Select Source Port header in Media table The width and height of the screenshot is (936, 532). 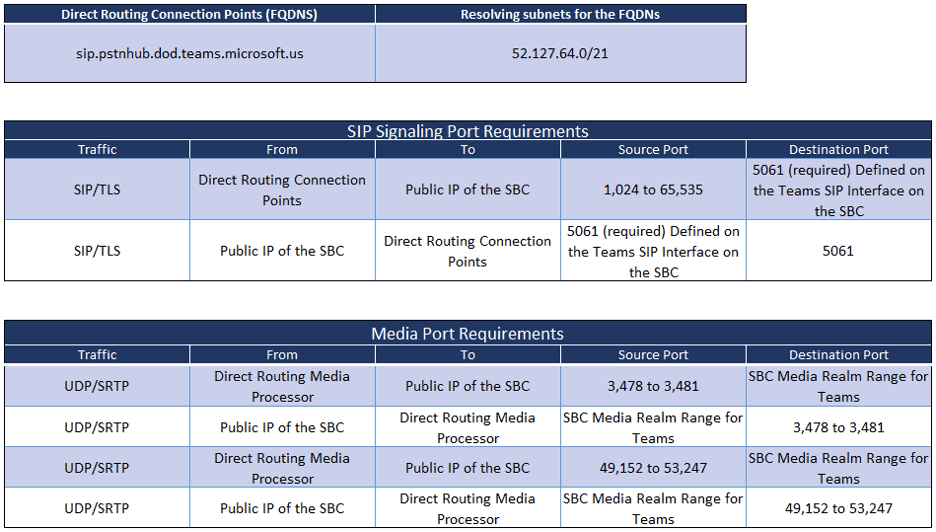653,355
